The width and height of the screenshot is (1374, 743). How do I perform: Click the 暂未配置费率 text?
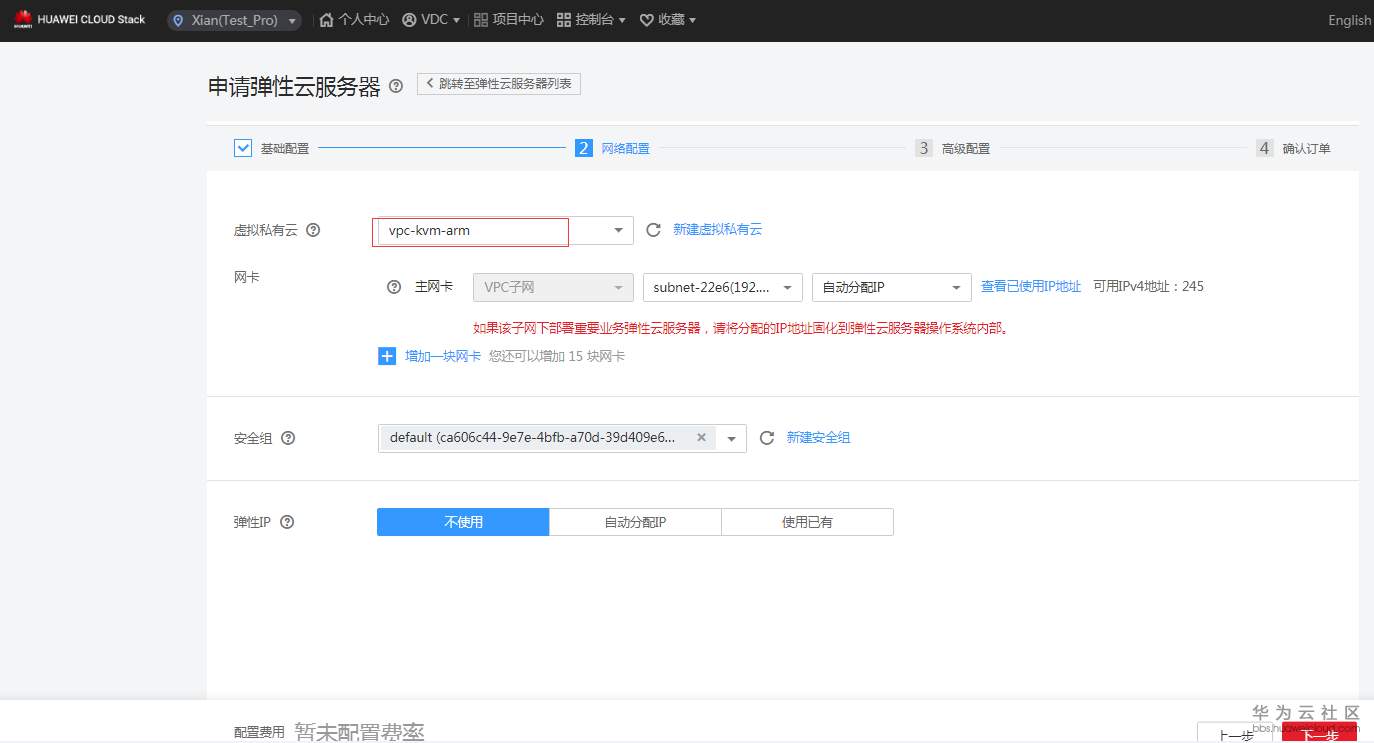pyautogui.click(x=360, y=732)
